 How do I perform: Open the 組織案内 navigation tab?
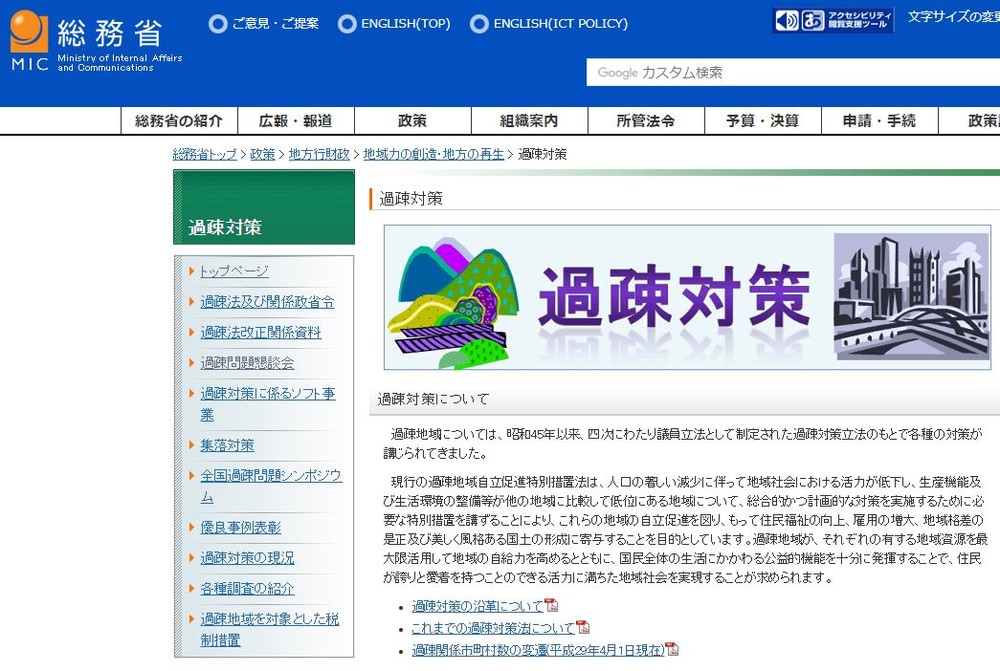pyautogui.click(x=529, y=120)
